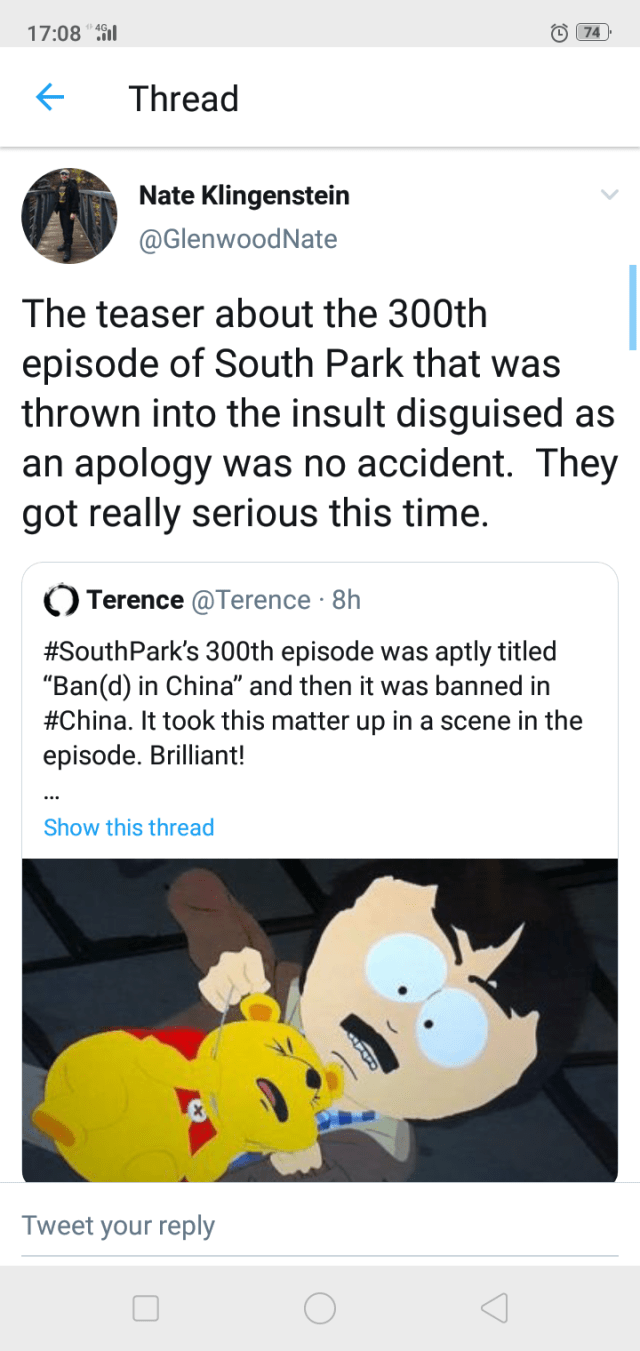
Task: Tap the 4G signal strength icon
Action: (x=105, y=32)
